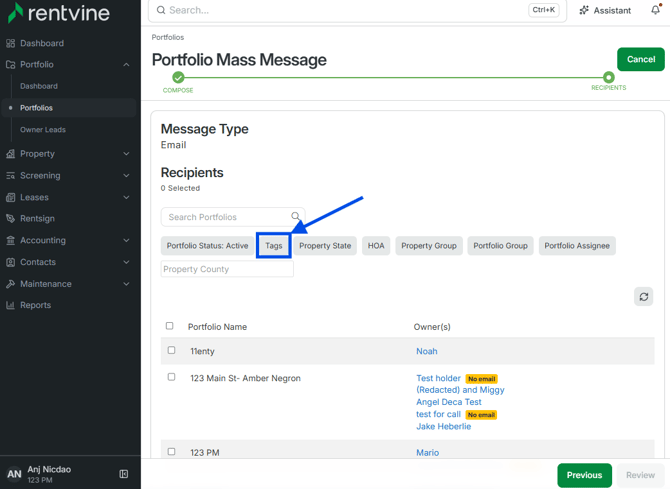Focus the Property County field
670x489 pixels.
click(227, 269)
